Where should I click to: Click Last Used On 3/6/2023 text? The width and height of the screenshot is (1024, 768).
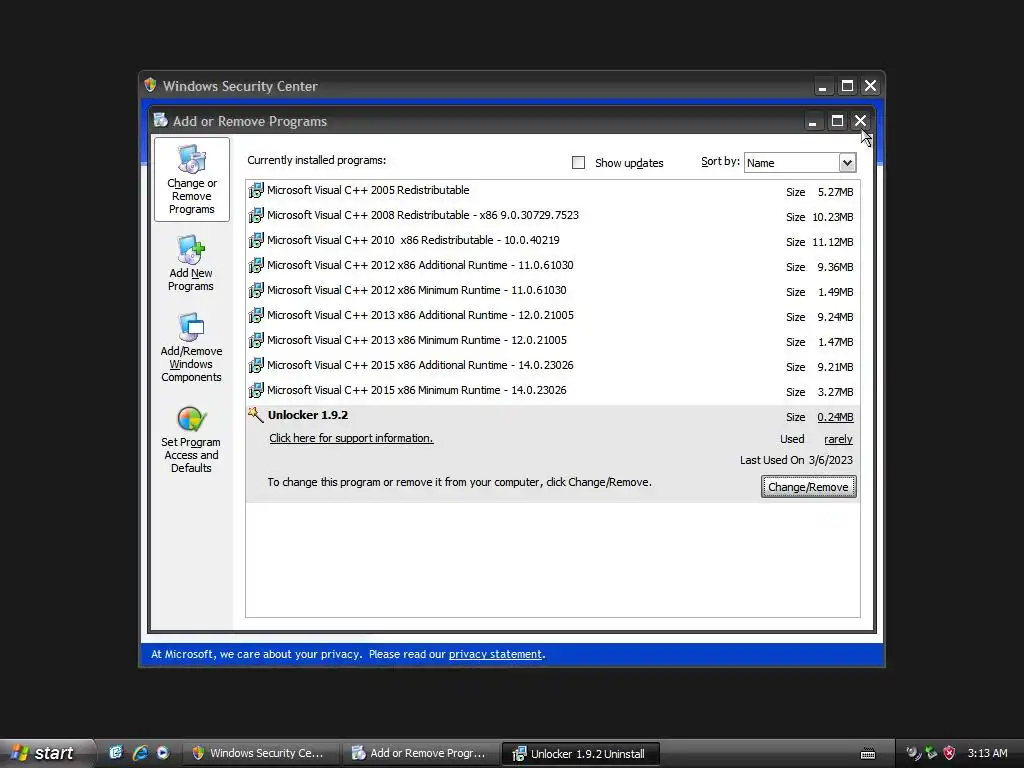click(x=796, y=460)
